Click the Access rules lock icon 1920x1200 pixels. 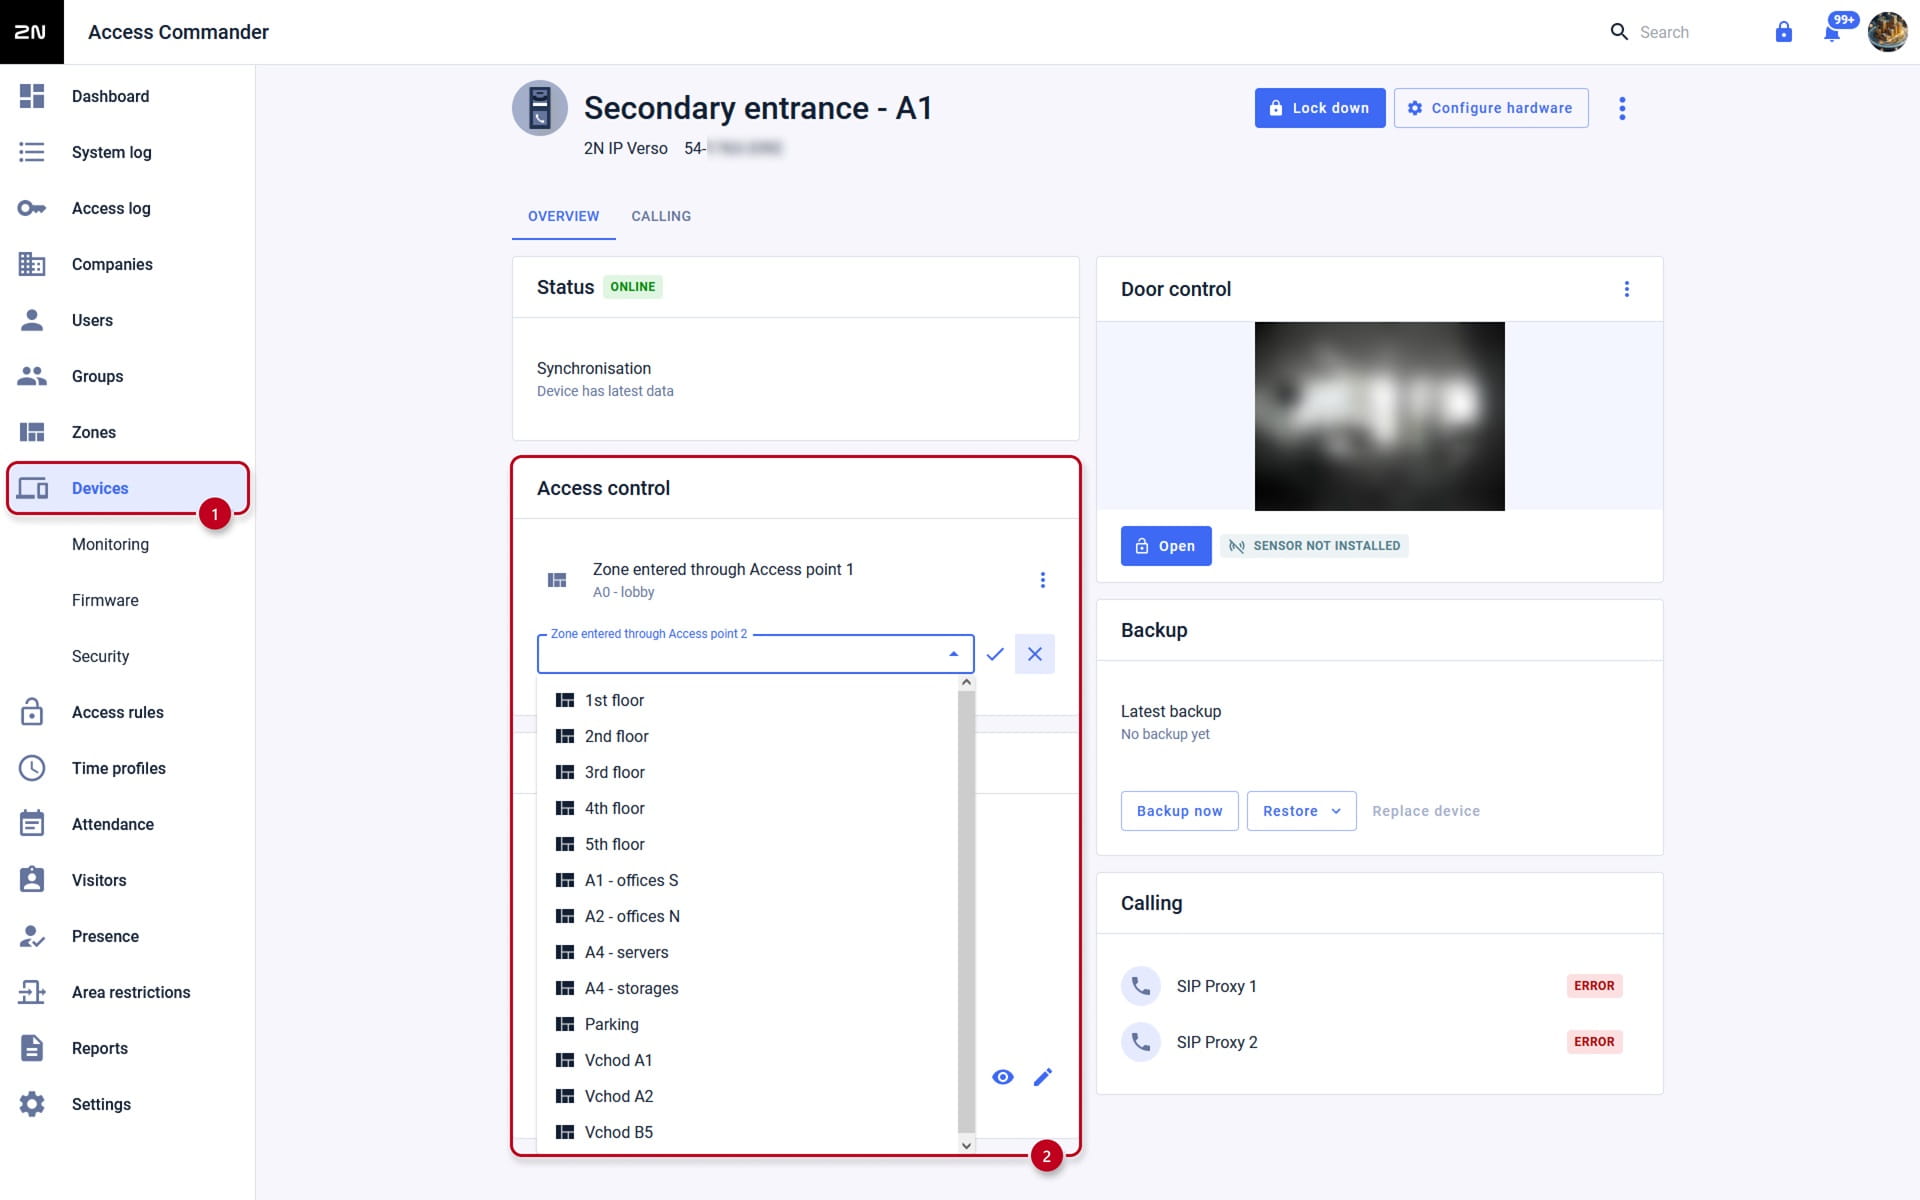click(32, 712)
